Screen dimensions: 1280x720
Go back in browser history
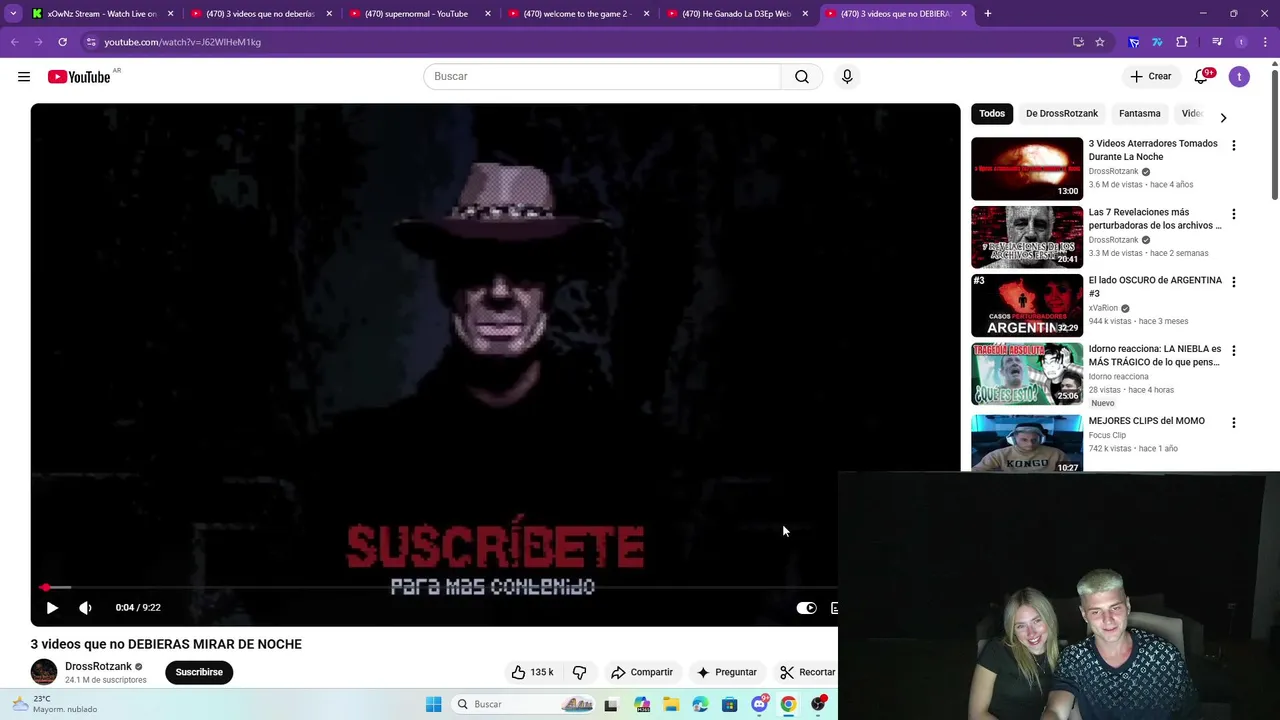(14, 42)
